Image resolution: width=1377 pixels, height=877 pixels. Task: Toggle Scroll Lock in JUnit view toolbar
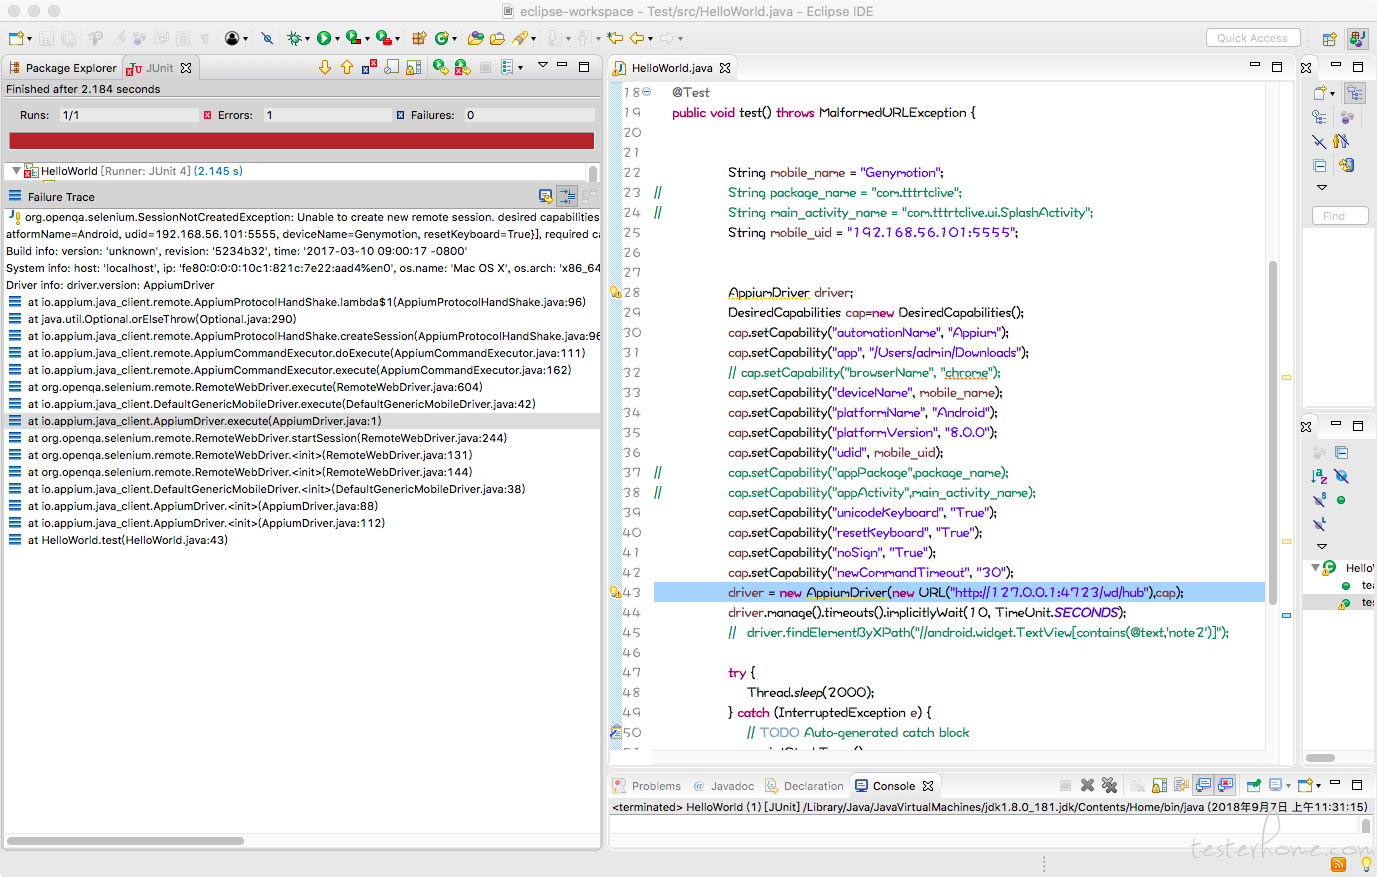[x=413, y=67]
